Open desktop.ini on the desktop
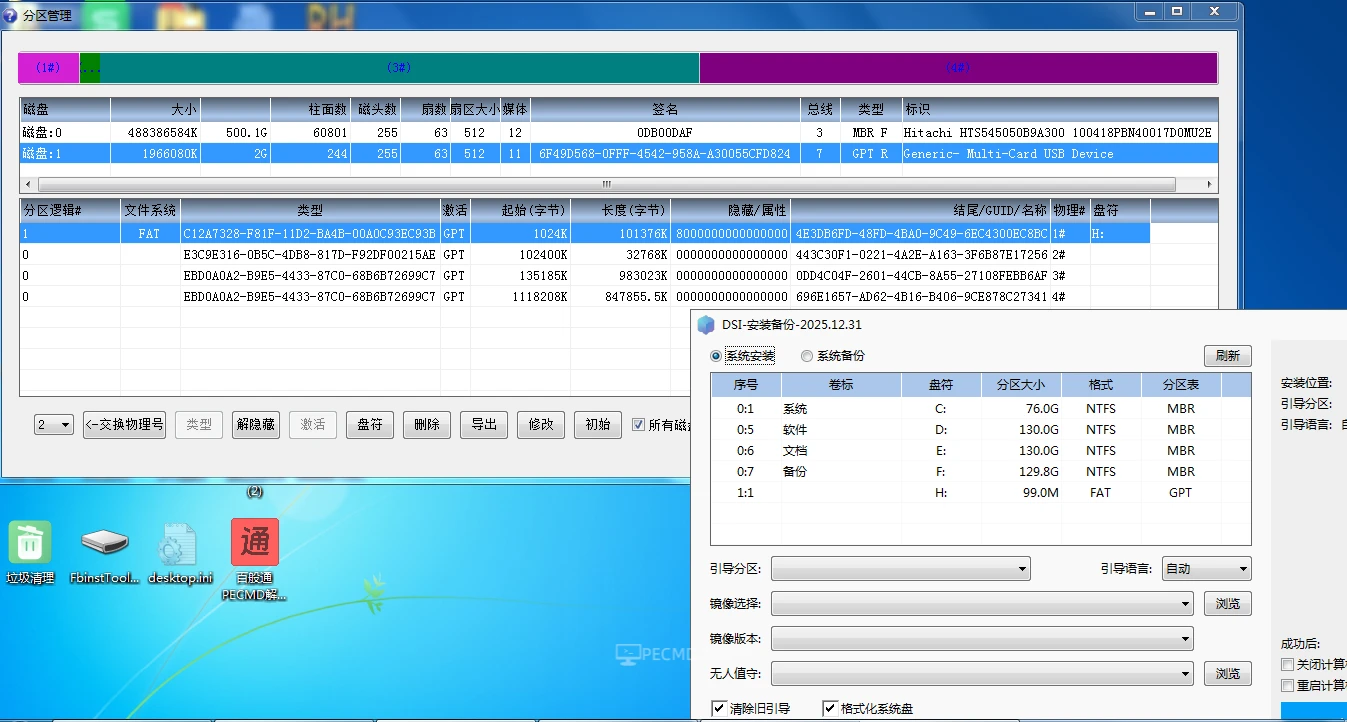1347x722 pixels. (179, 545)
